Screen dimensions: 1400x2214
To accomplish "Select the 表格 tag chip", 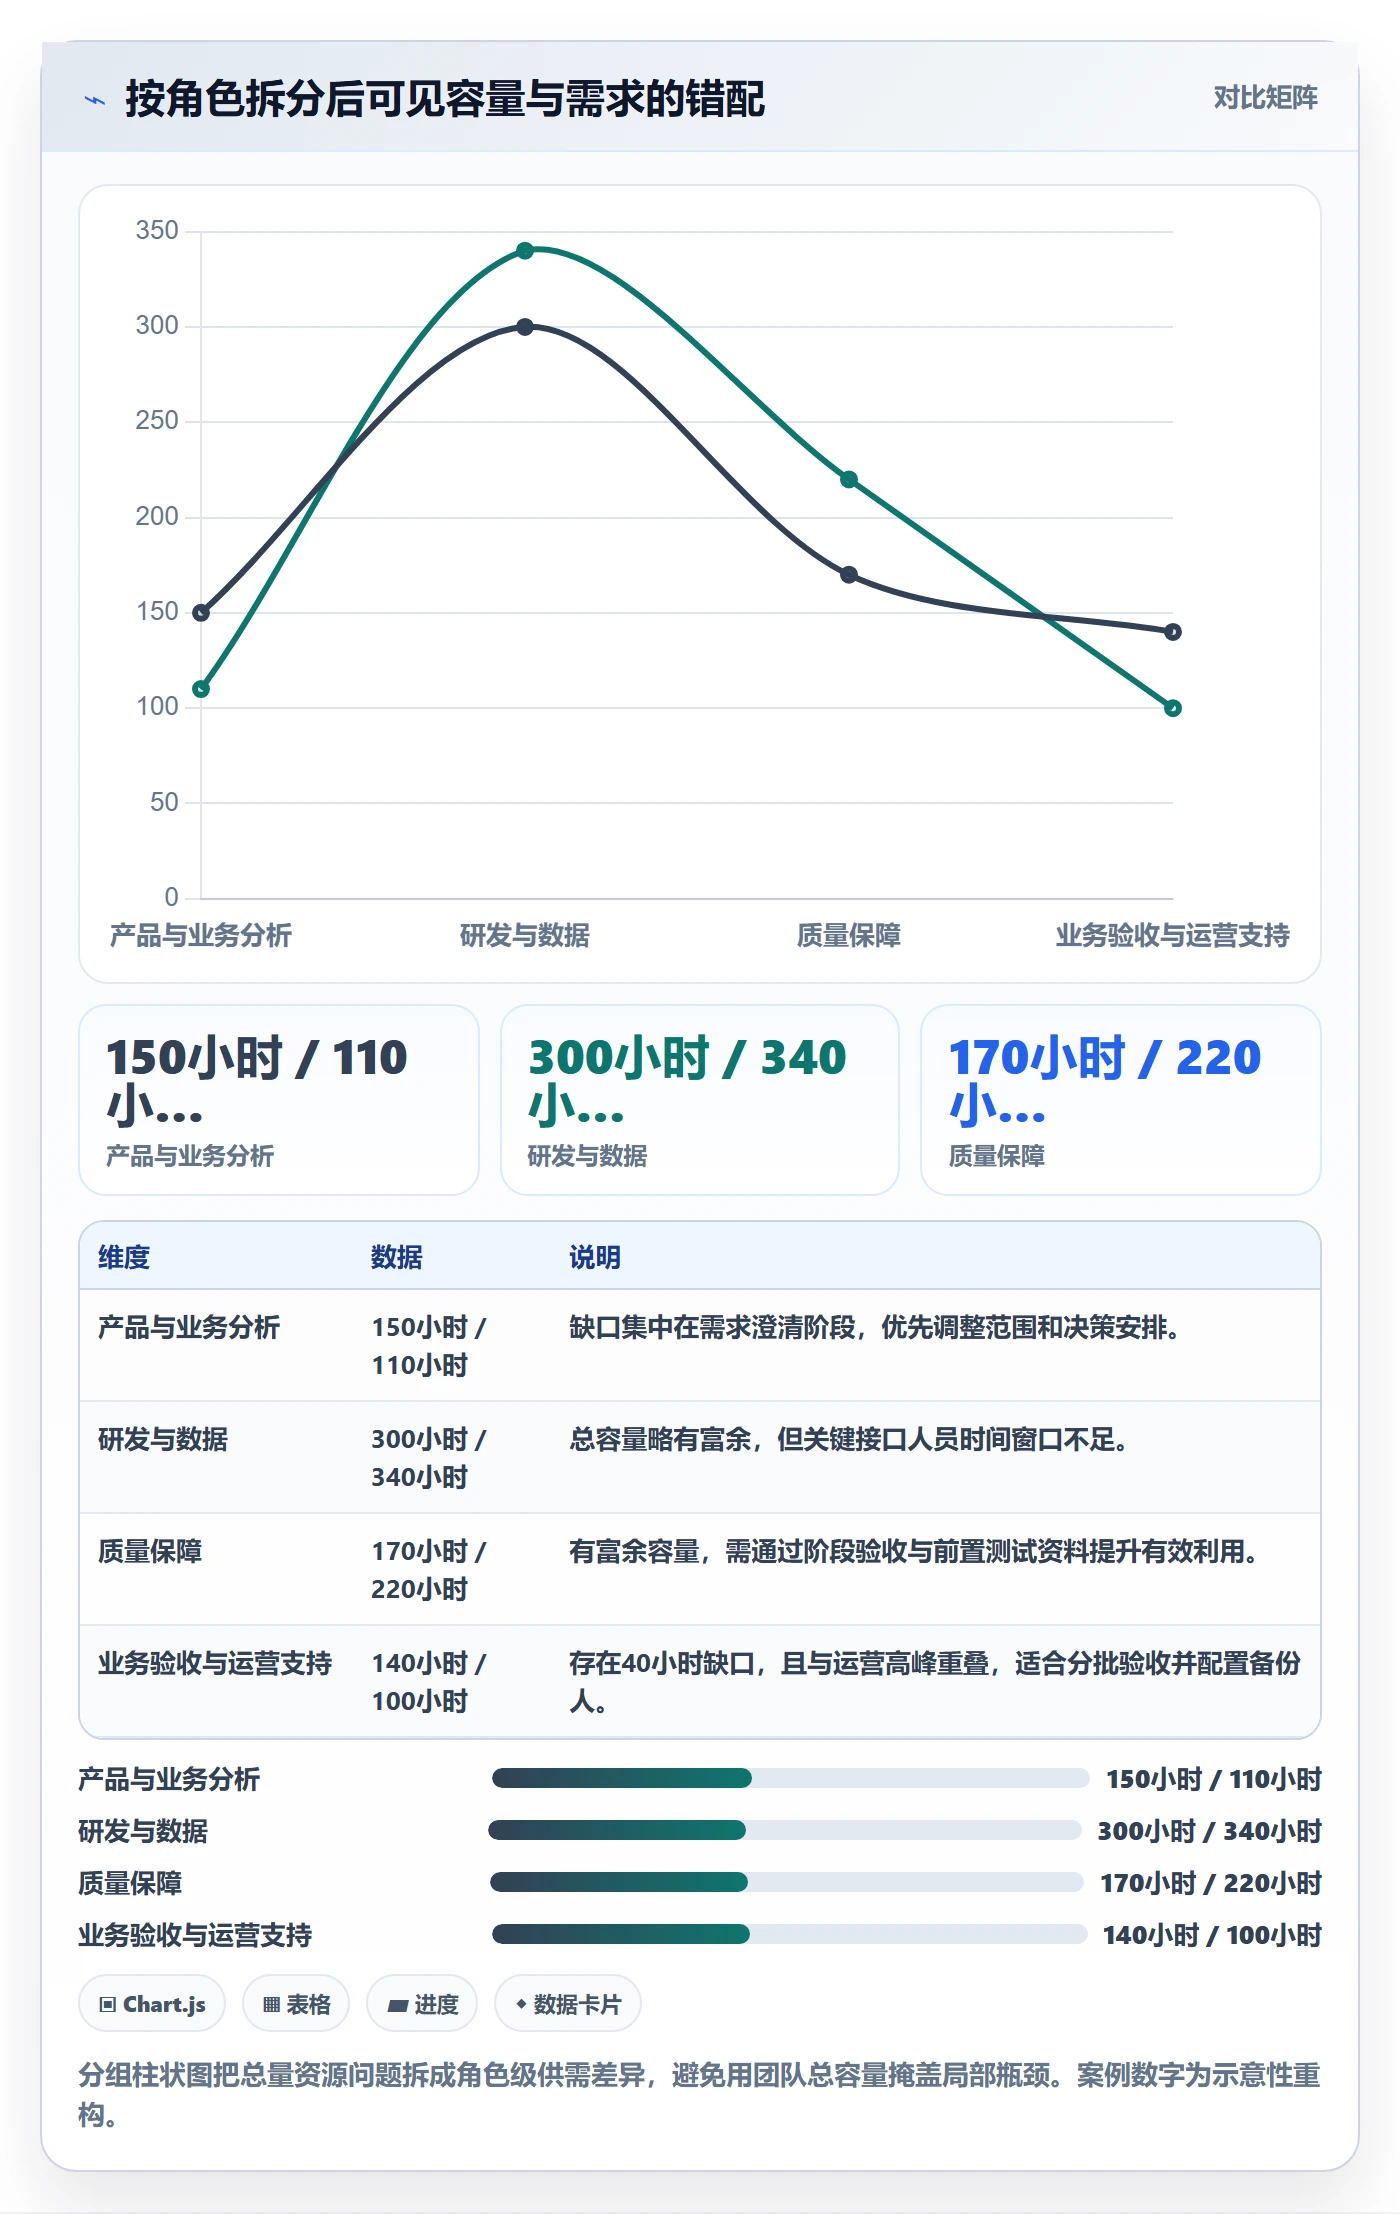I will tap(296, 2003).
